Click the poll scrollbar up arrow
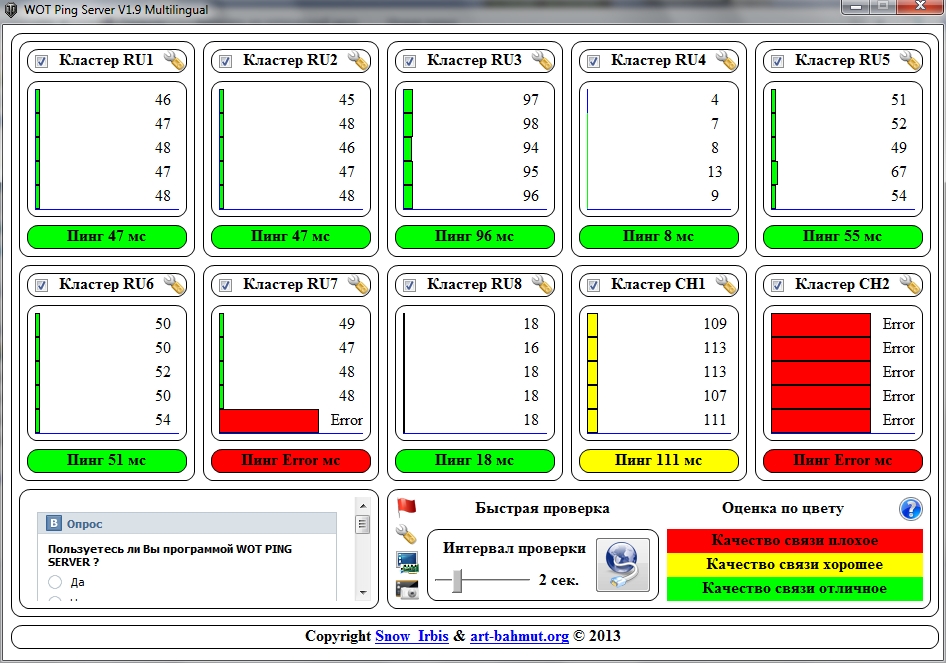 [362, 506]
